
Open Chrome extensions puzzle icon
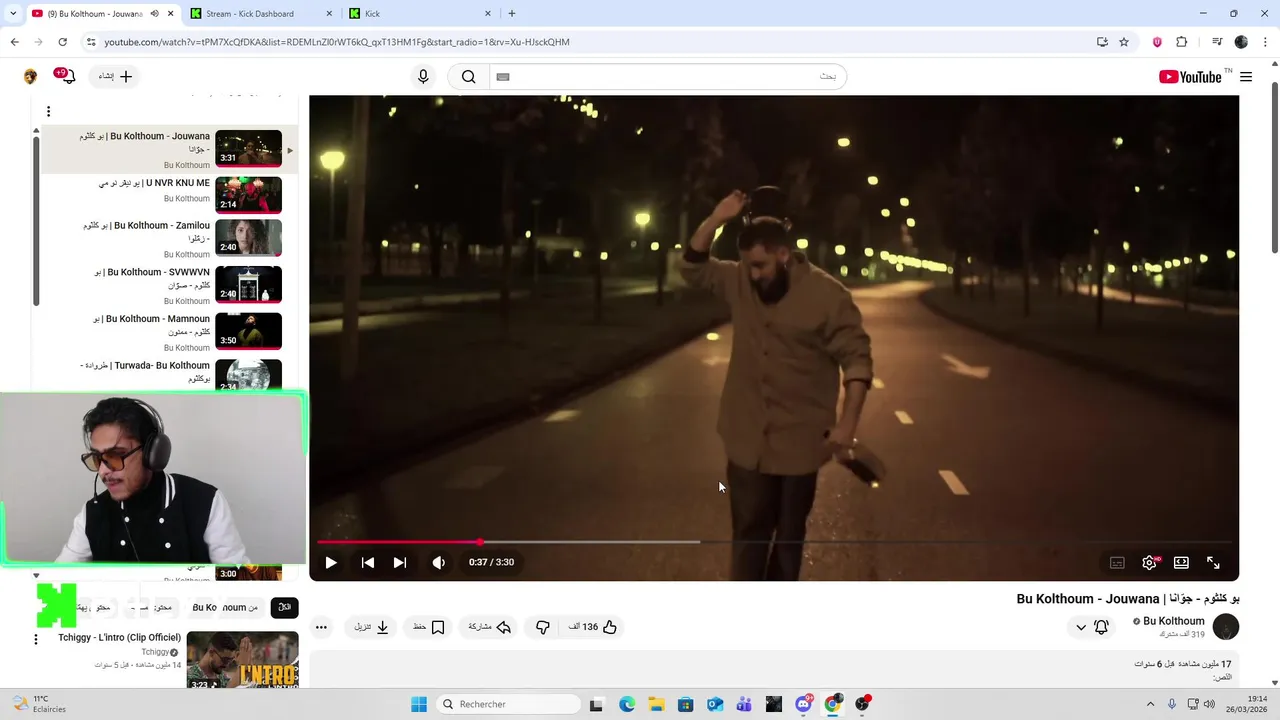(1182, 42)
